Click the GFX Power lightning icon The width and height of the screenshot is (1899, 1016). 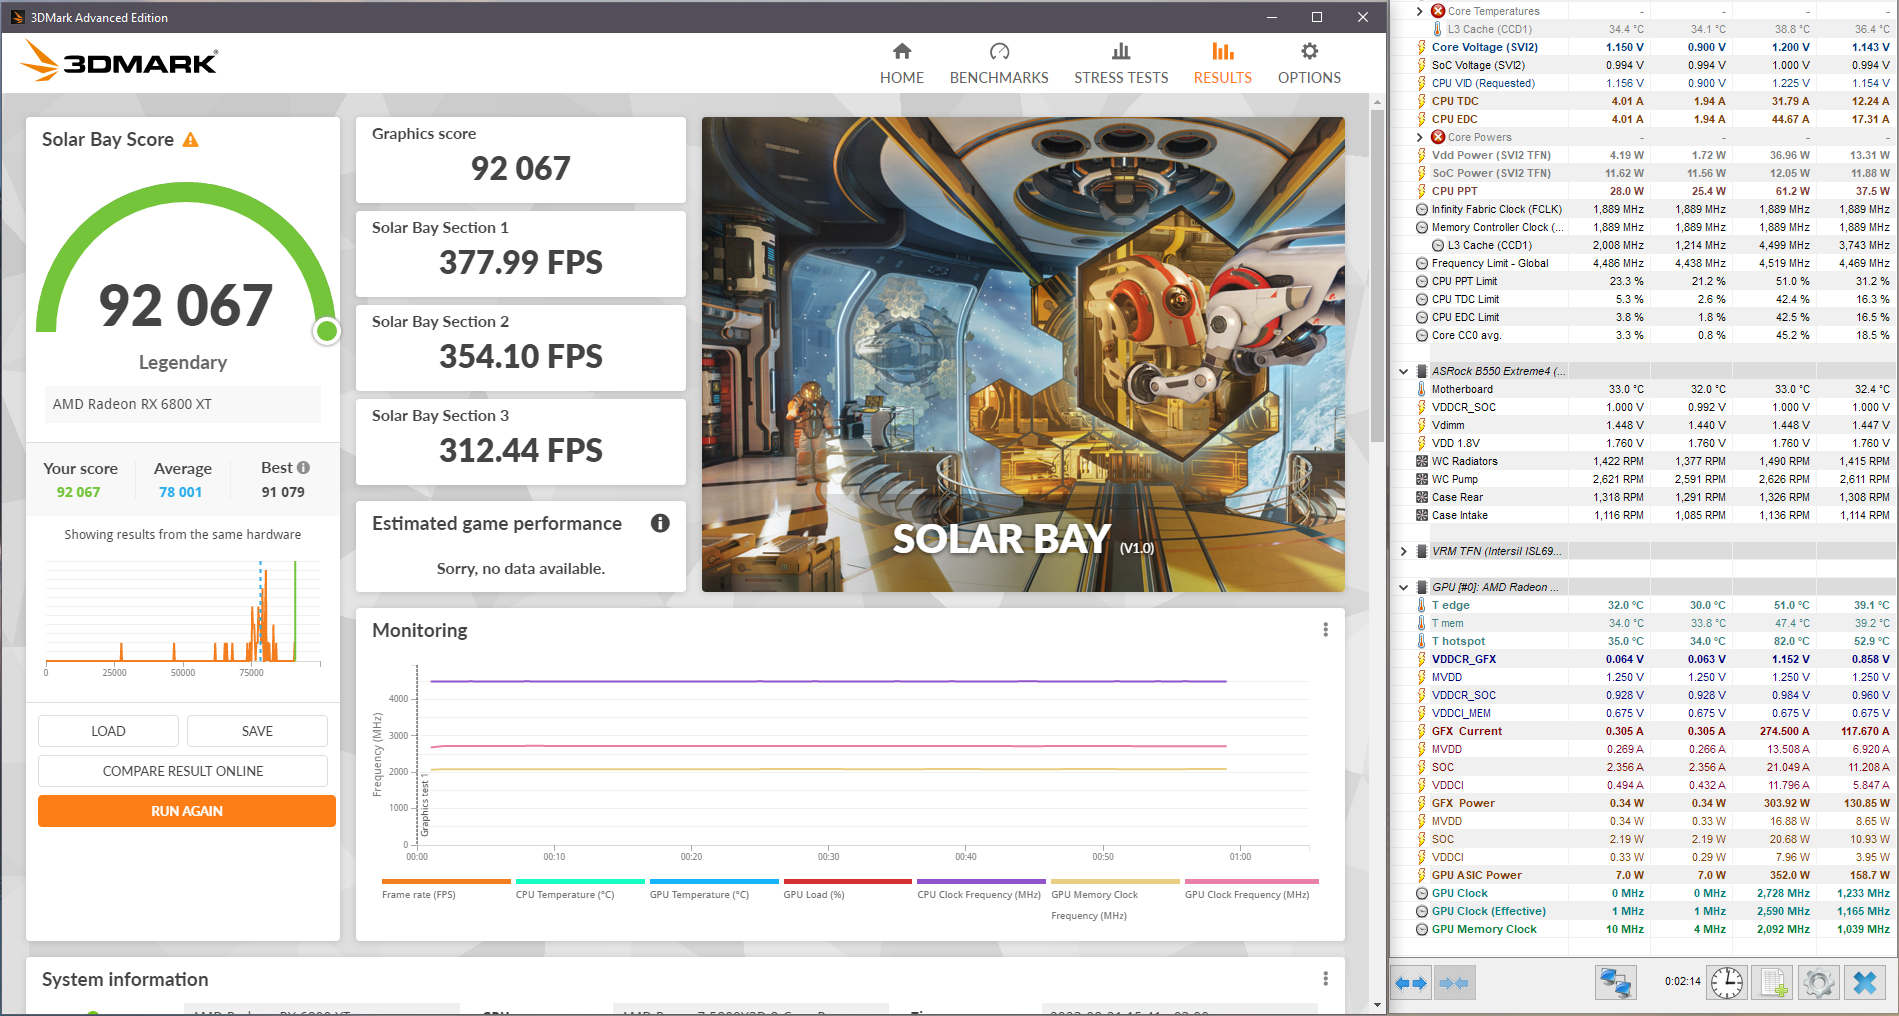1422,803
